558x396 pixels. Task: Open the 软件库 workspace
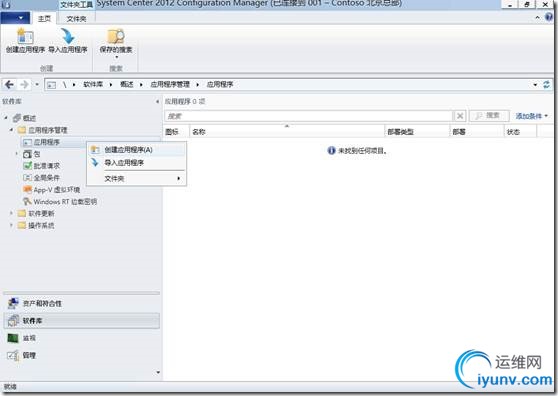(81, 321)
